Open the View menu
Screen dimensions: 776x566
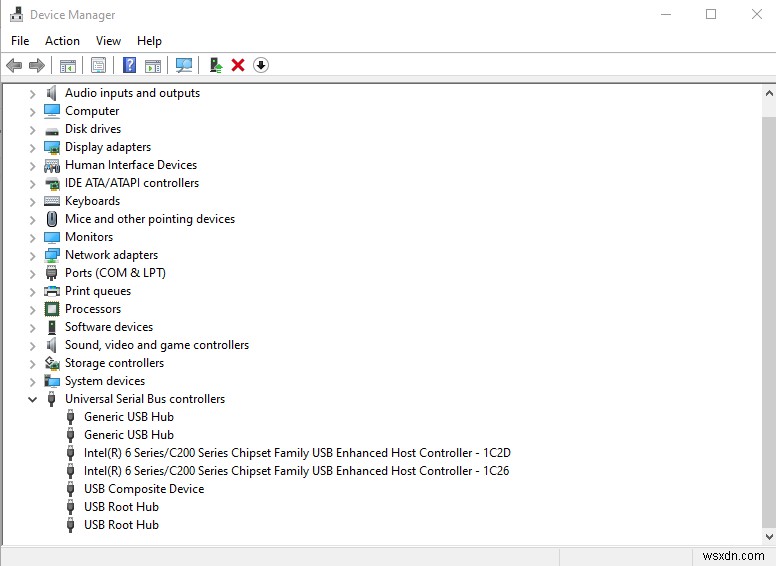108,41
